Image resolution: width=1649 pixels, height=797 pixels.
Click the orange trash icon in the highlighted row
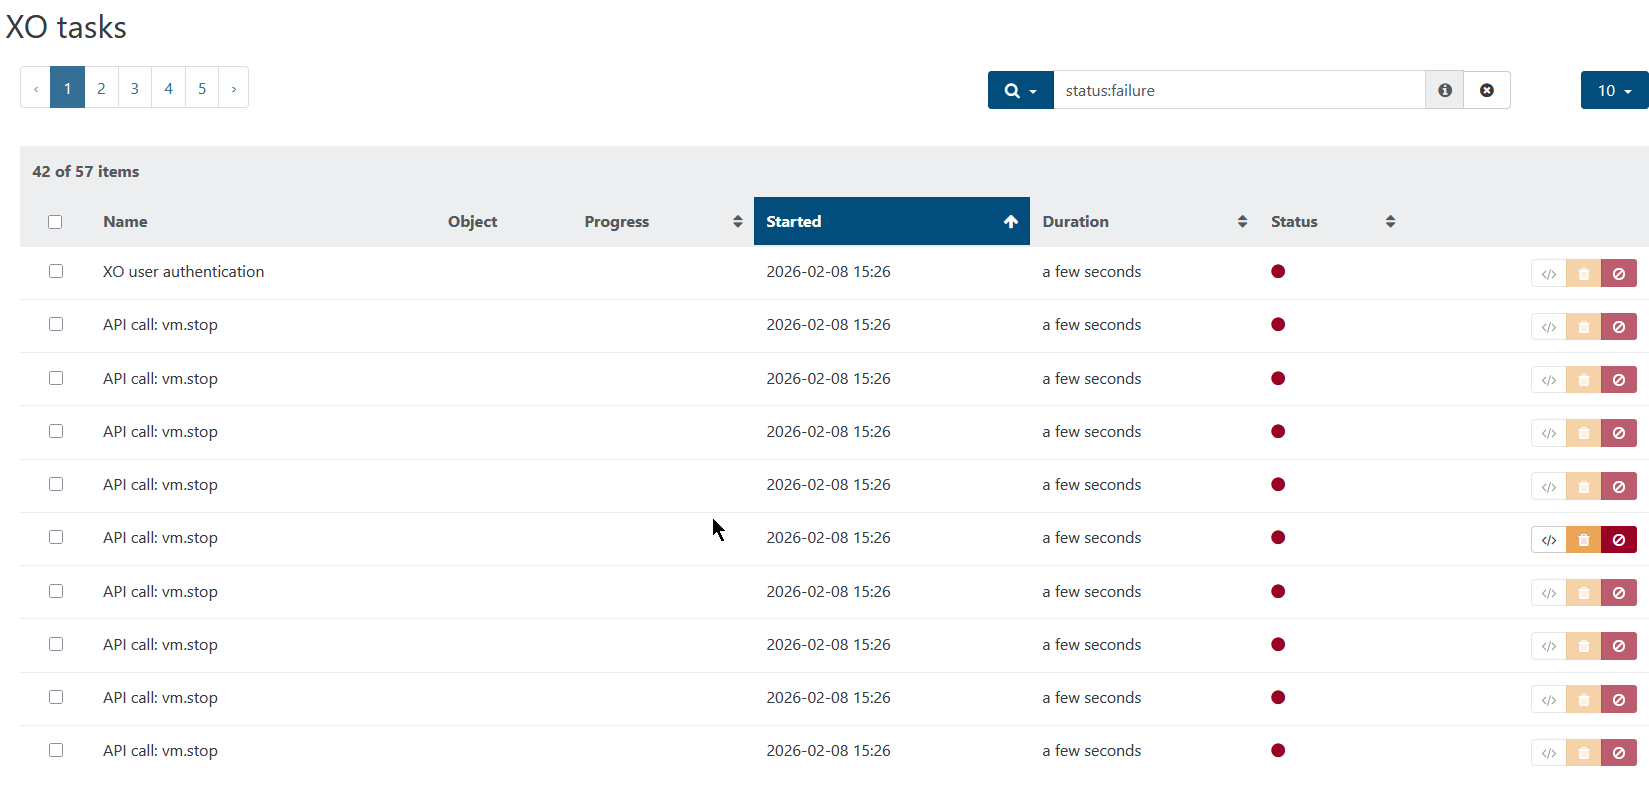click(x=1583, y=540)
